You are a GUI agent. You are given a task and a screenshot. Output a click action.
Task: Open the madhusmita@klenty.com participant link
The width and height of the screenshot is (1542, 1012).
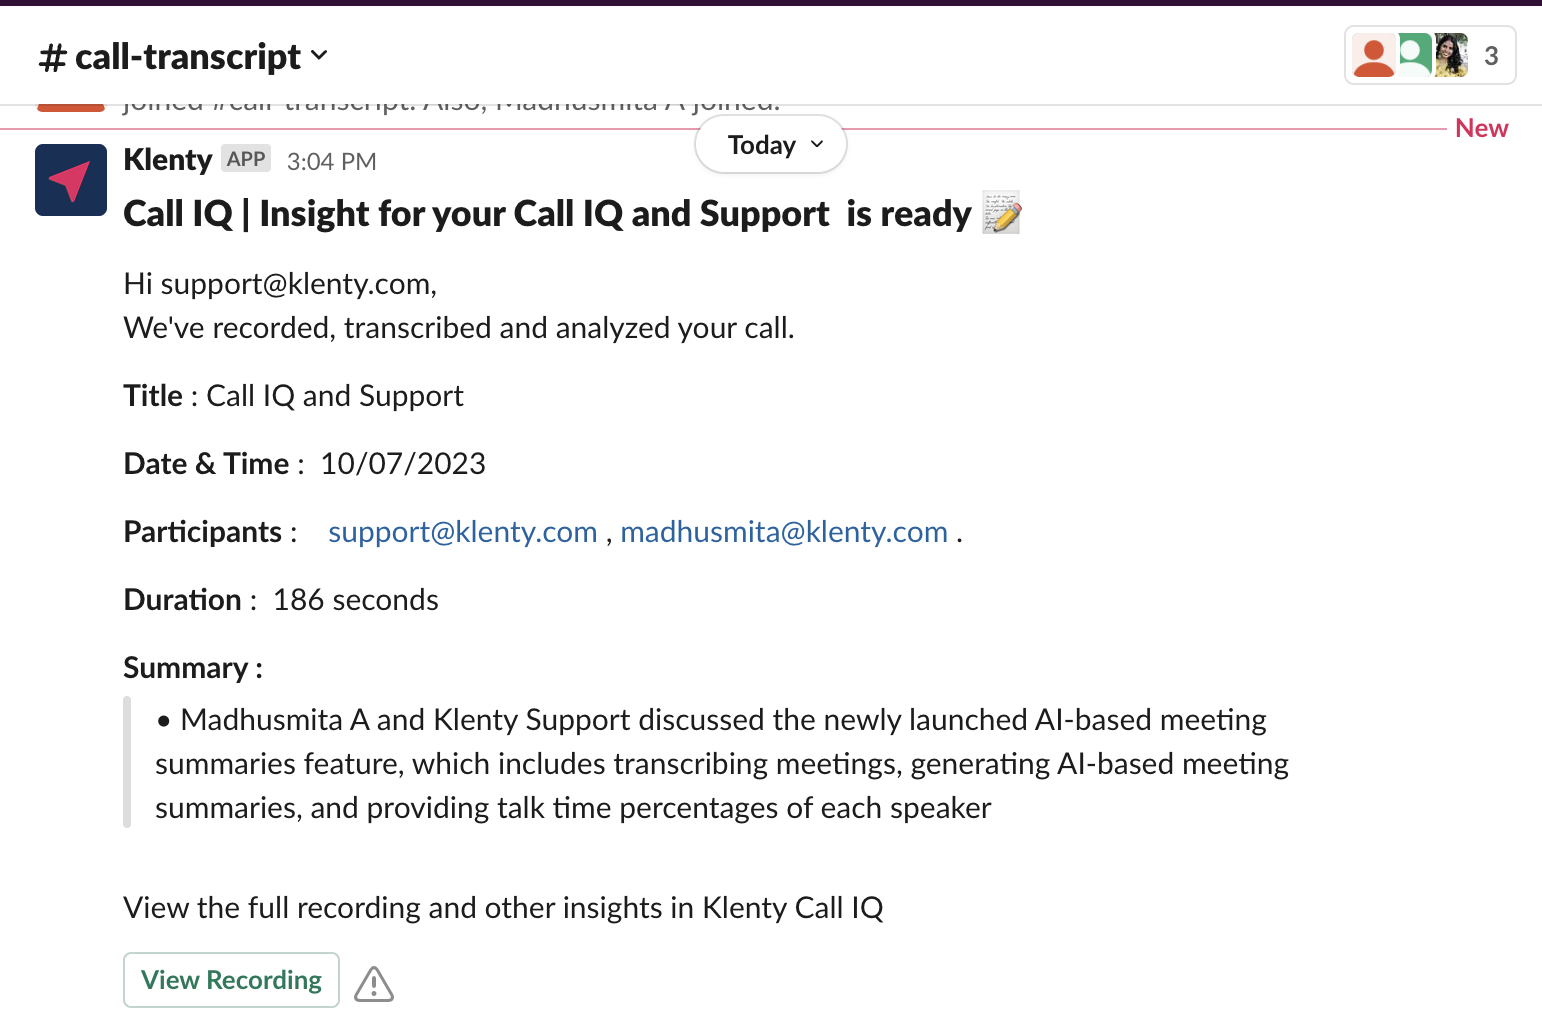784,532
